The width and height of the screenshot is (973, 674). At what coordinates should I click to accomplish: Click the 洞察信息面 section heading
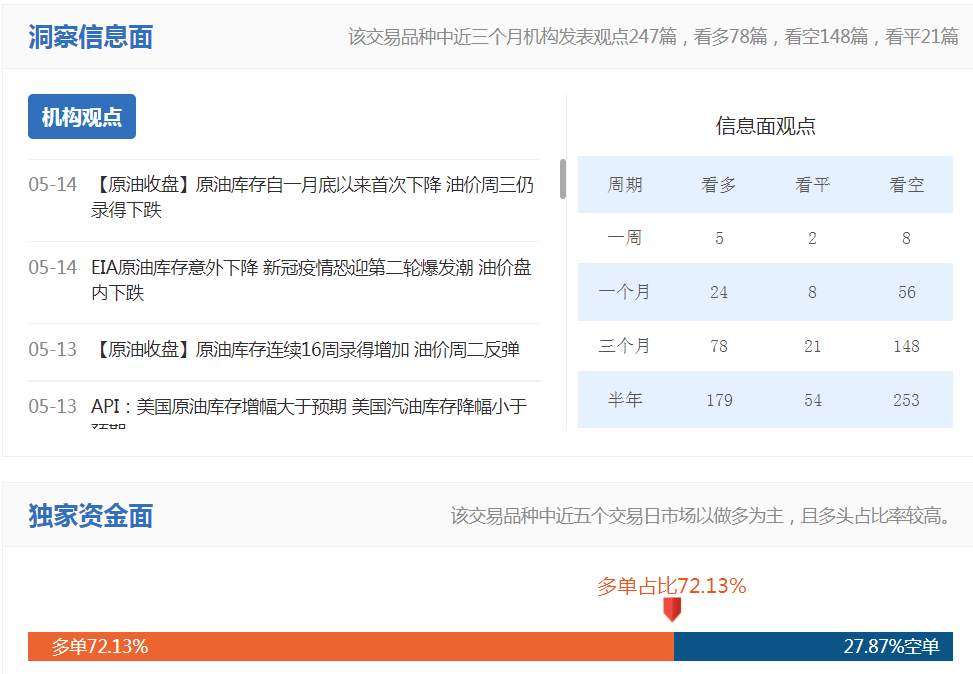point(91,37)
